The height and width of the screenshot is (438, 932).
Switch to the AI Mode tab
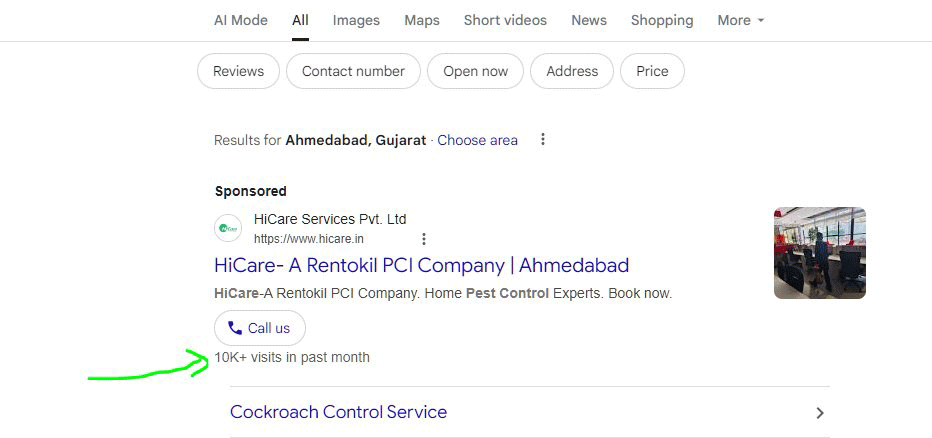click(x=241, y=20)
